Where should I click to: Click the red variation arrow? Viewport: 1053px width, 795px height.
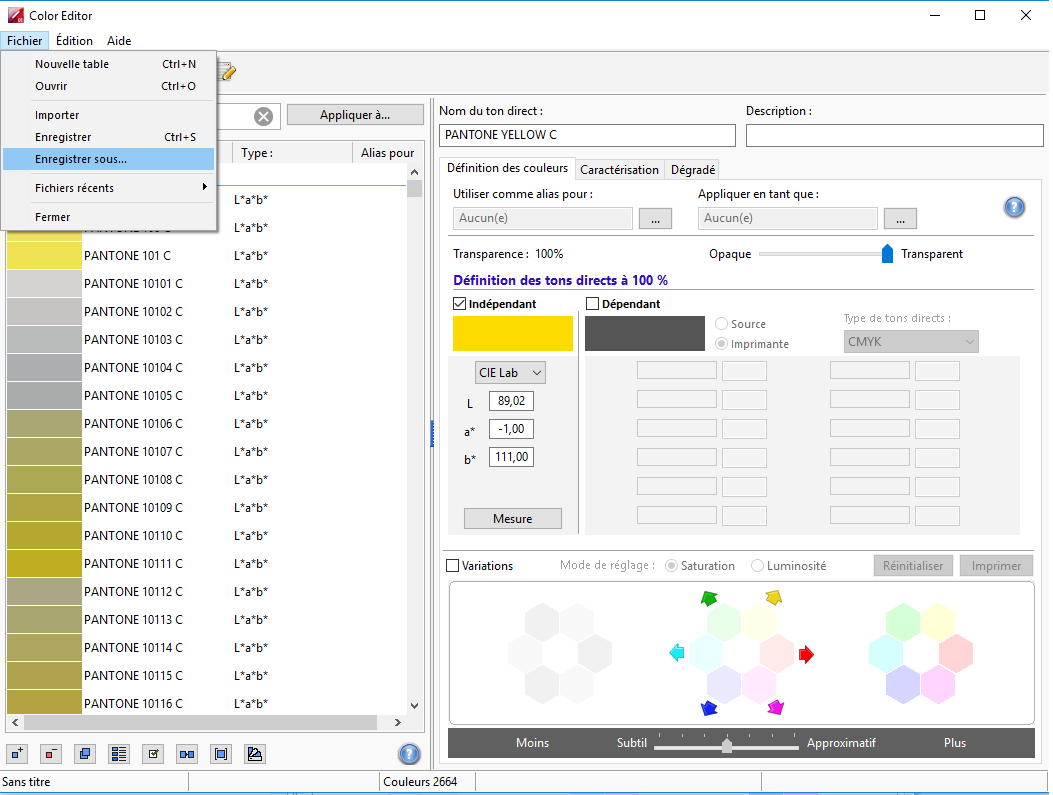coord(806,654)
